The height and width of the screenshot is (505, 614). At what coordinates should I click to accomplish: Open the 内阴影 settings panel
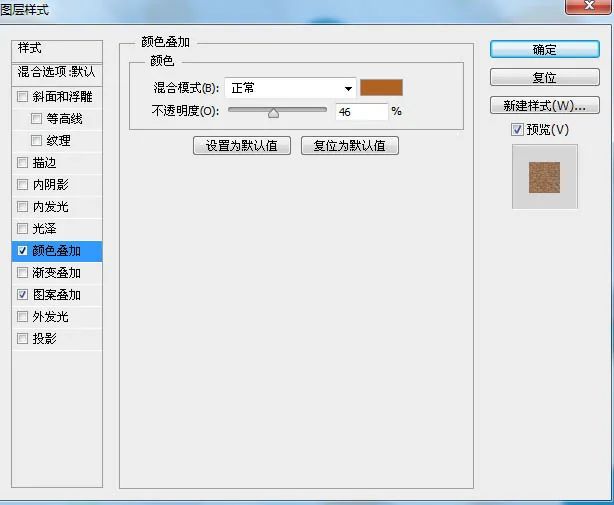point(51,184)
